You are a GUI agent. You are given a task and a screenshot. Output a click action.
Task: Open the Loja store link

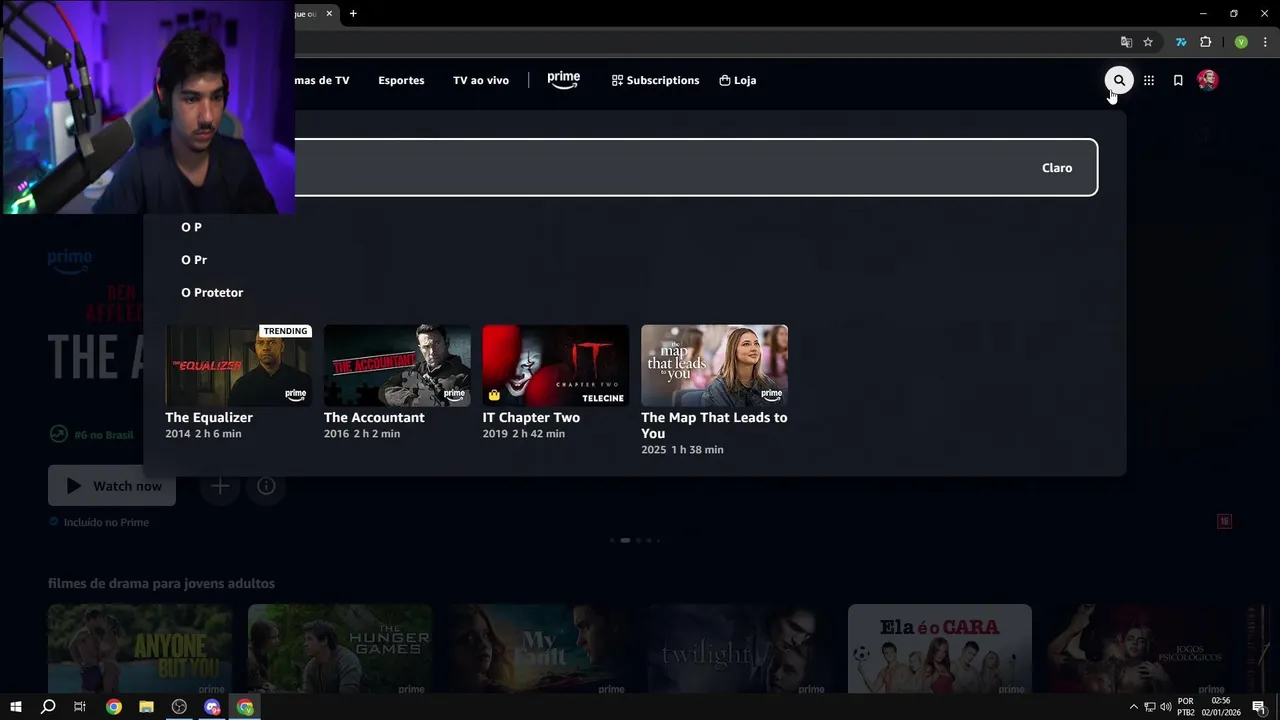[738, 80]
